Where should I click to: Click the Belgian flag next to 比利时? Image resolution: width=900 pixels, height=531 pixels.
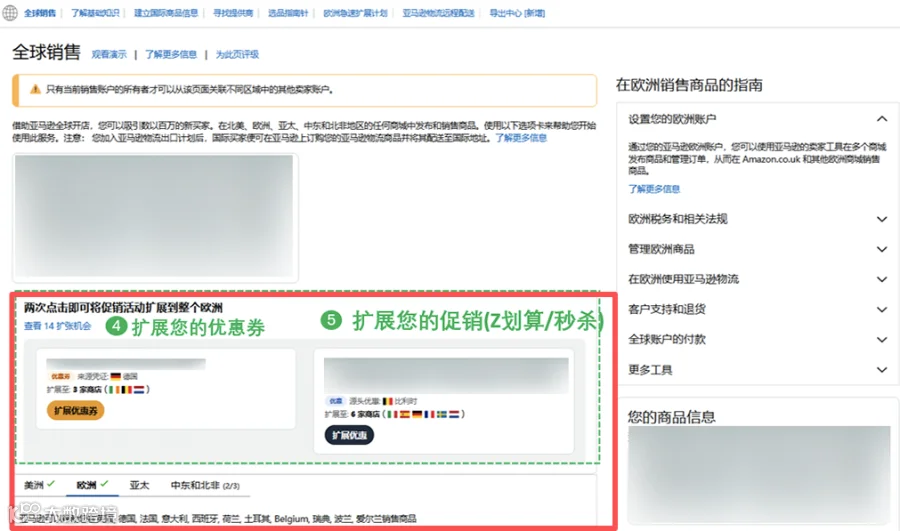(387, 401)
